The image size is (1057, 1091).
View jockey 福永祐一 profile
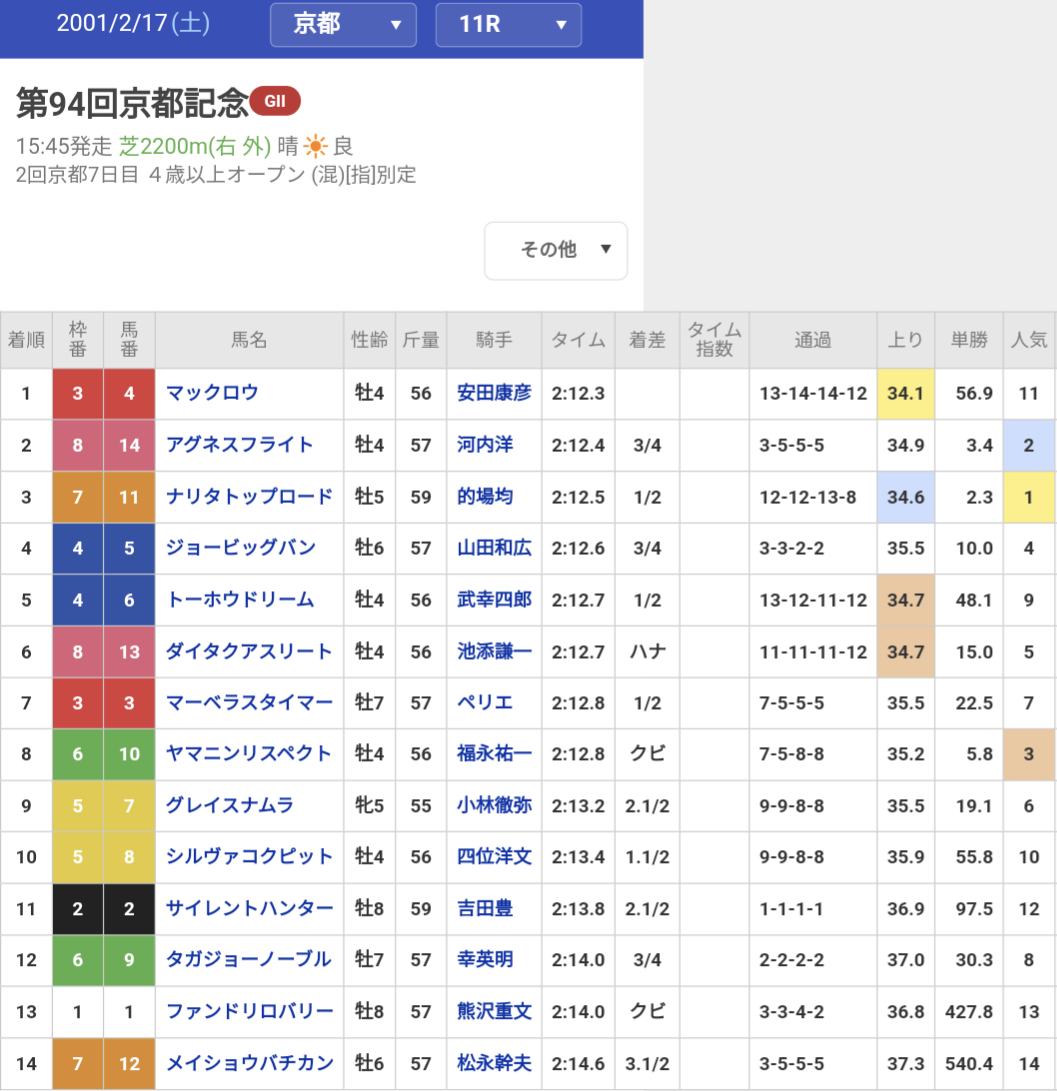click(x=494, y=754)
